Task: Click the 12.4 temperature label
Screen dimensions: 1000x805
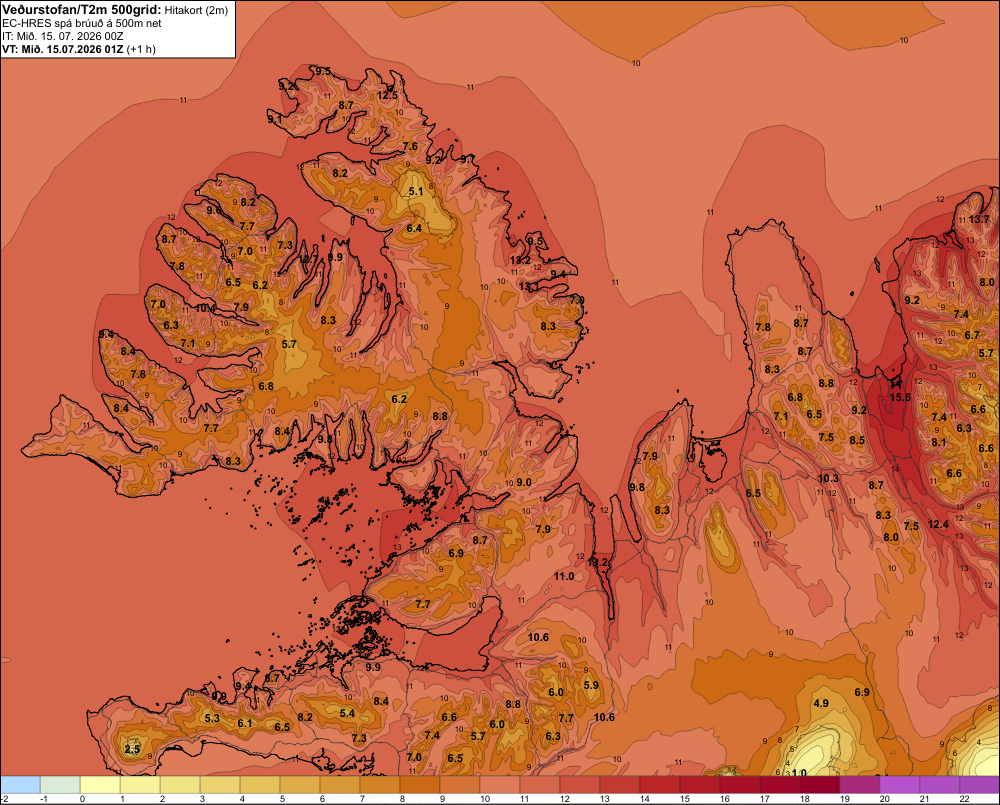Action: tap(938, 524)
